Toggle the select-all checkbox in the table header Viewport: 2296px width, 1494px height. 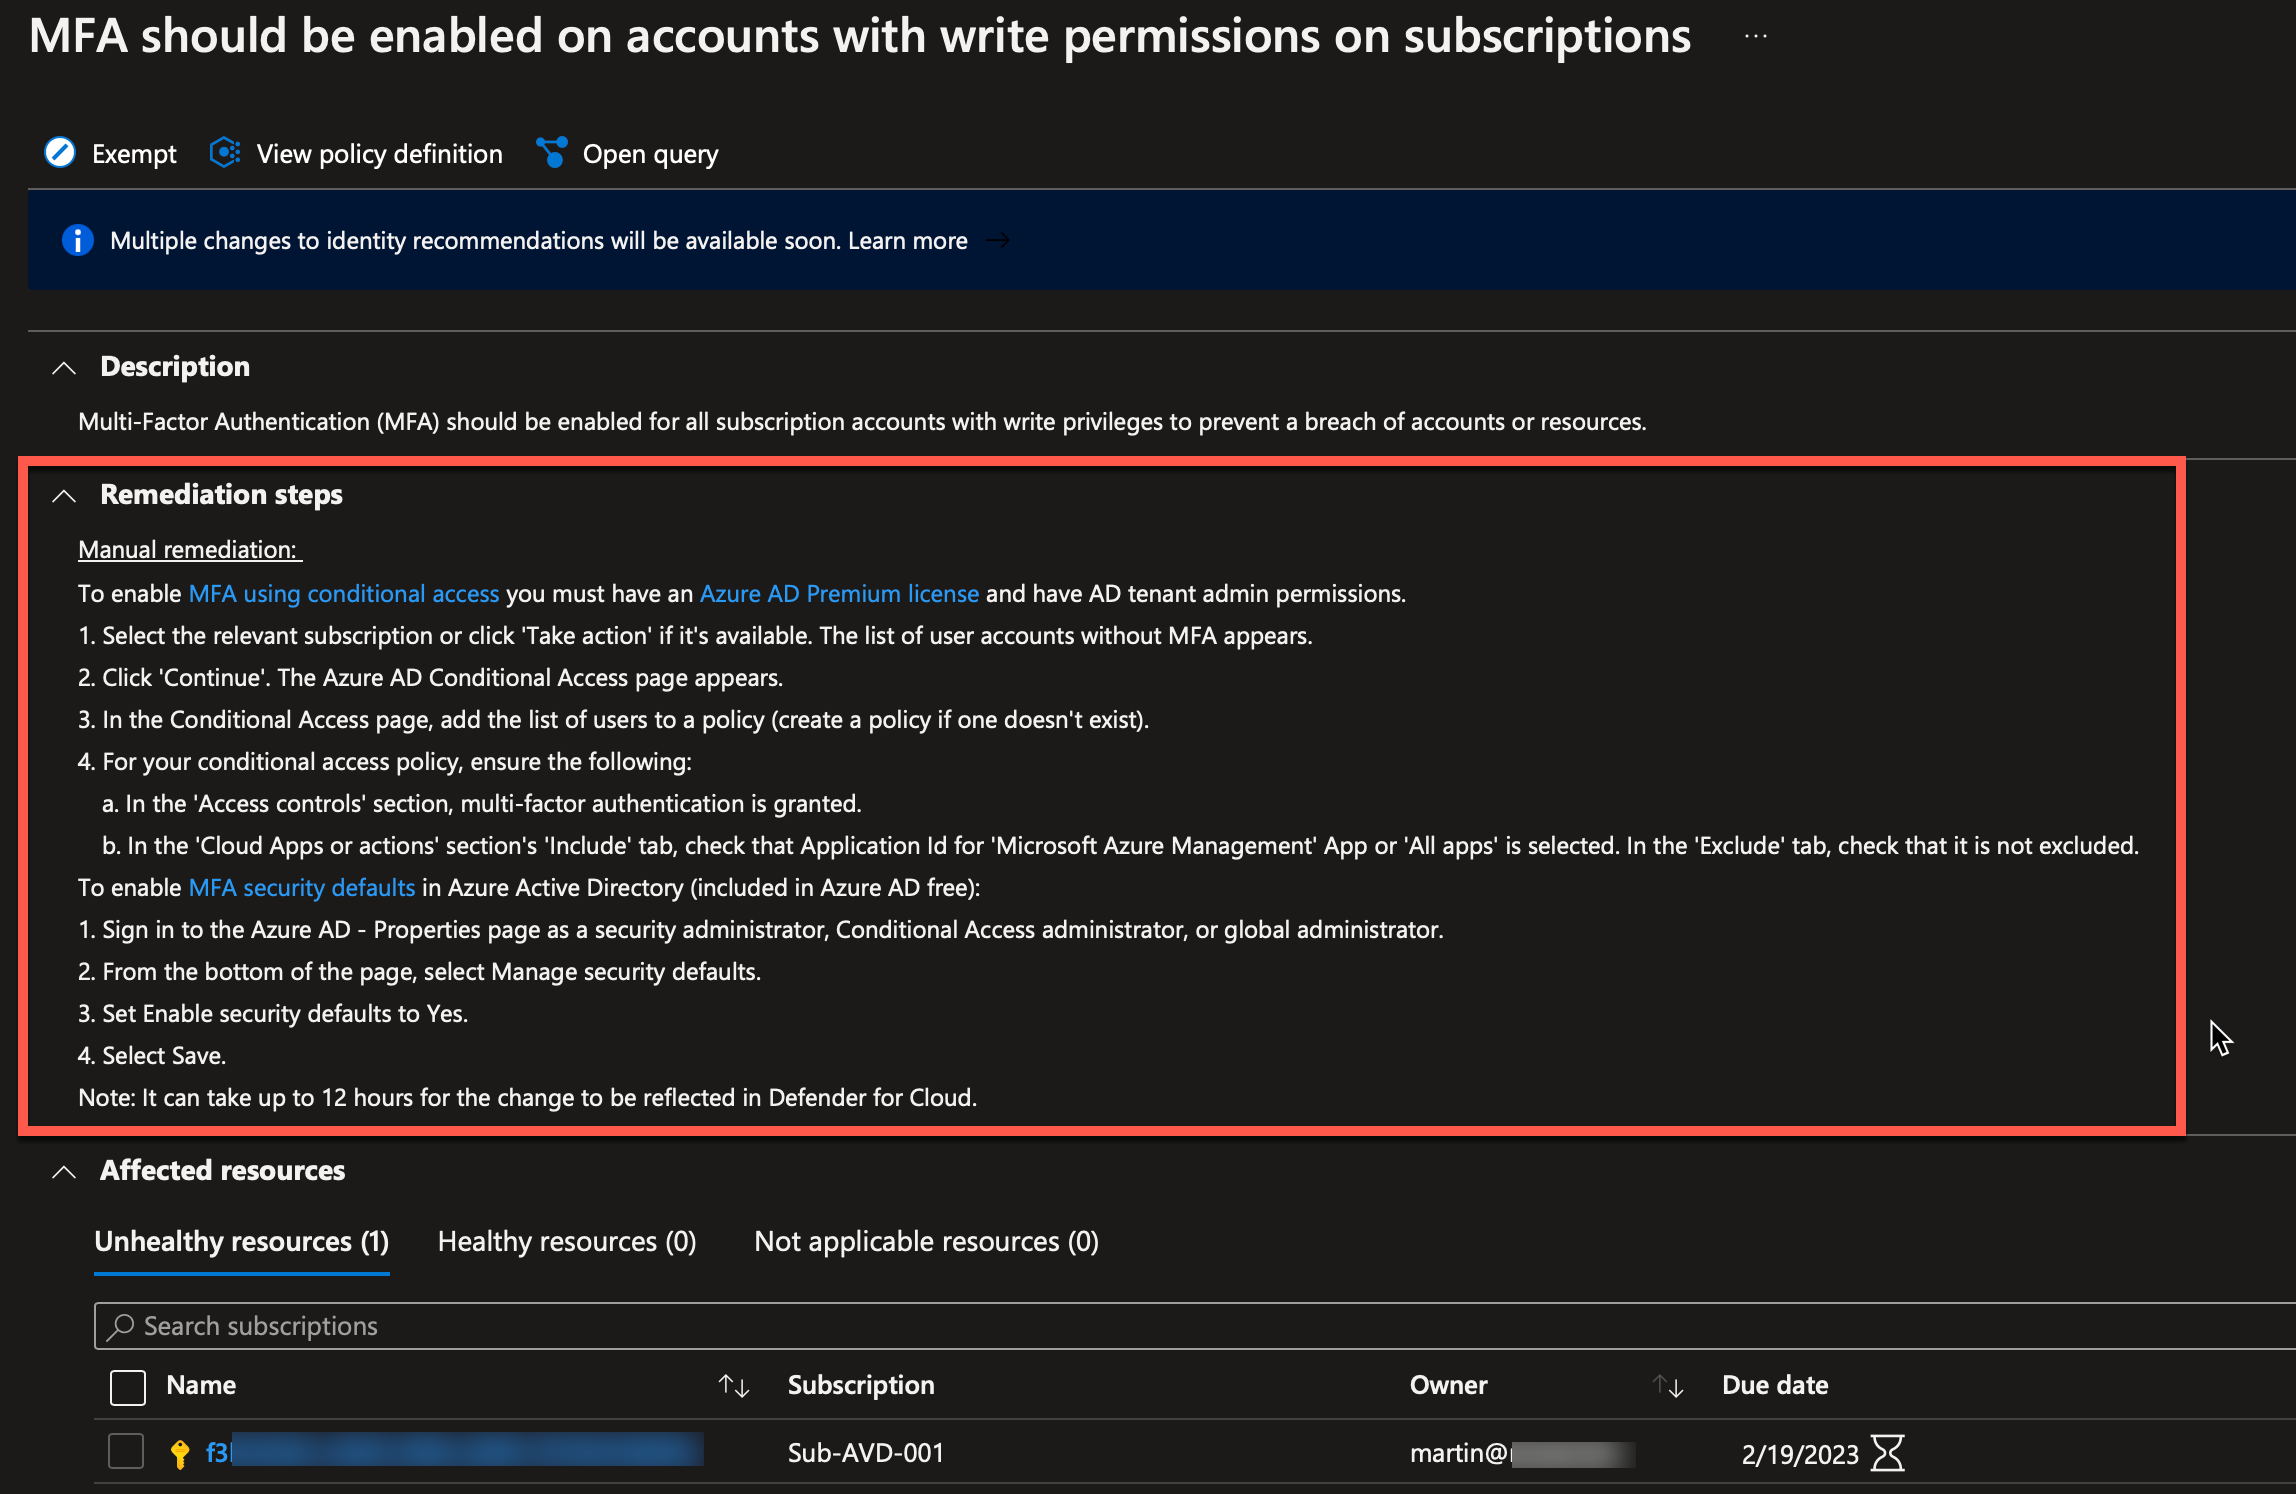click(128, 1387)
